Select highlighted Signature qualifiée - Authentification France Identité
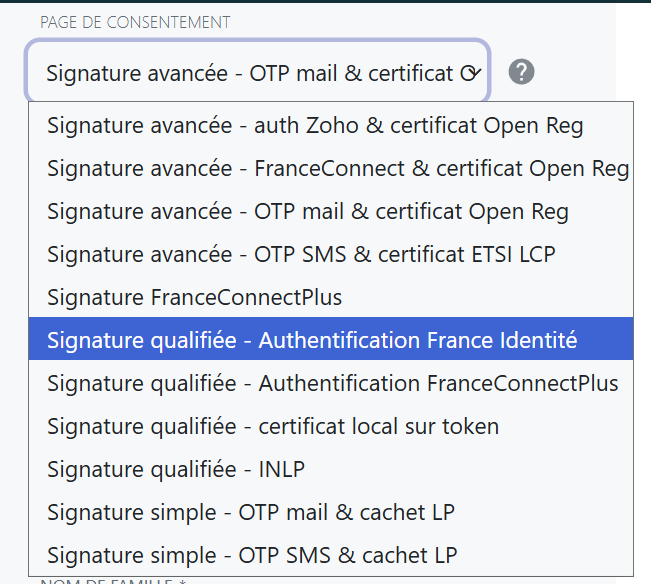 point(331,340)
